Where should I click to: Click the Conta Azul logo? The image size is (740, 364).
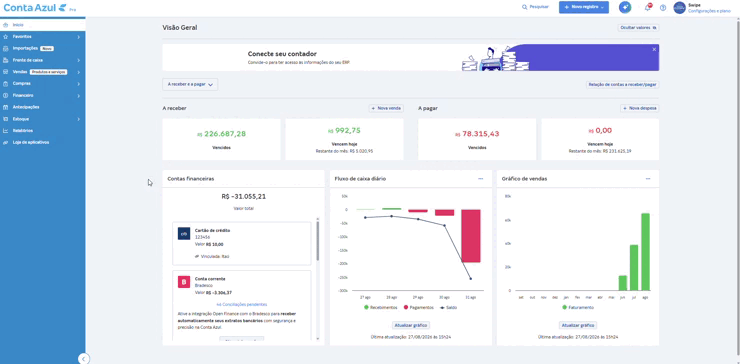pos(35,8)
